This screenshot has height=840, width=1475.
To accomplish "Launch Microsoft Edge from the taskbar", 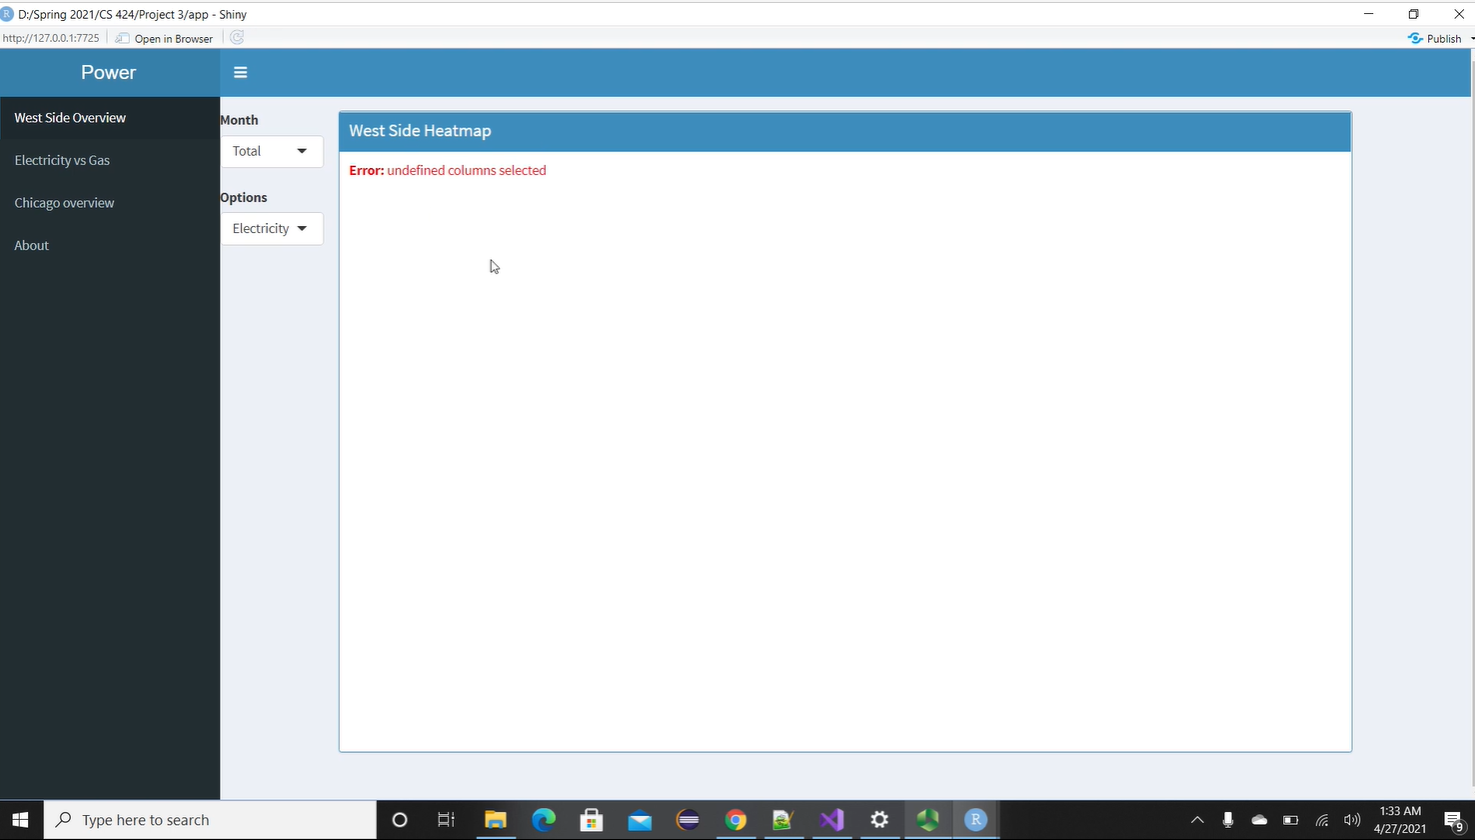I will pos(543,820).
